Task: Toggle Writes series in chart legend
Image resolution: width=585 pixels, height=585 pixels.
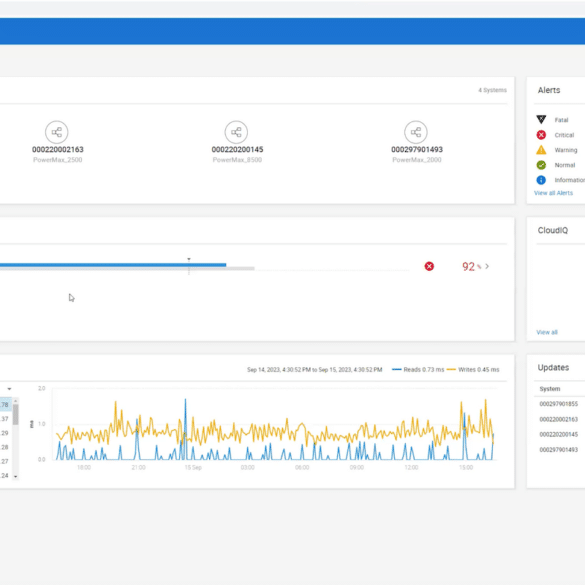Action: [x=473, y=369]
